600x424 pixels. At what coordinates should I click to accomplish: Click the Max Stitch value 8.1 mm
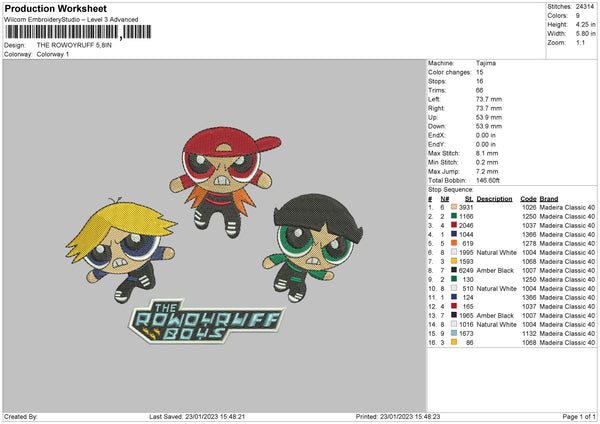coord(487,153)
